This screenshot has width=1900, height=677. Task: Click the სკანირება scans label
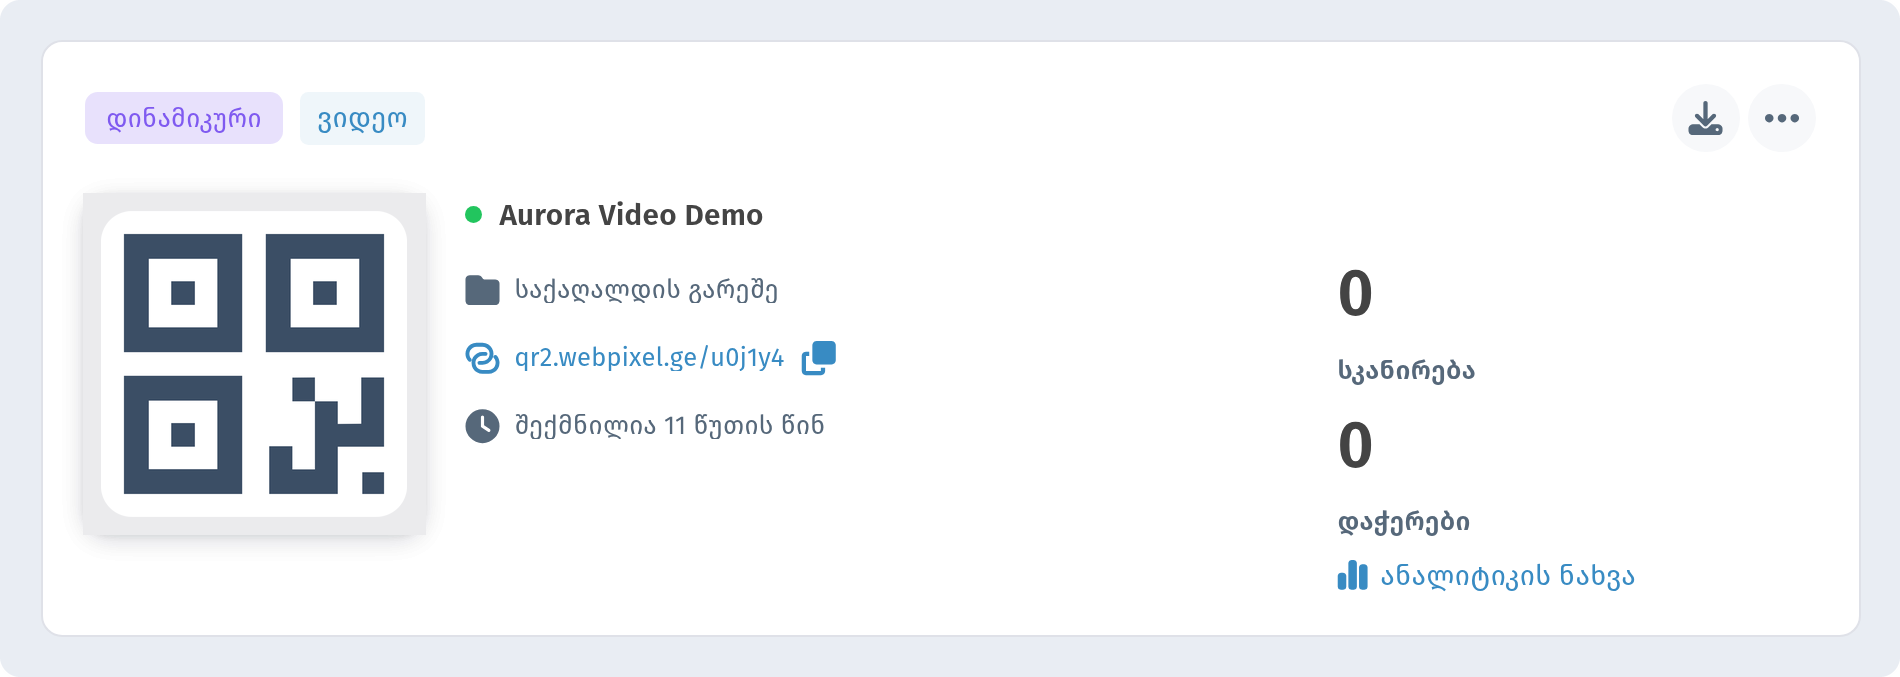click(1406, 370)
